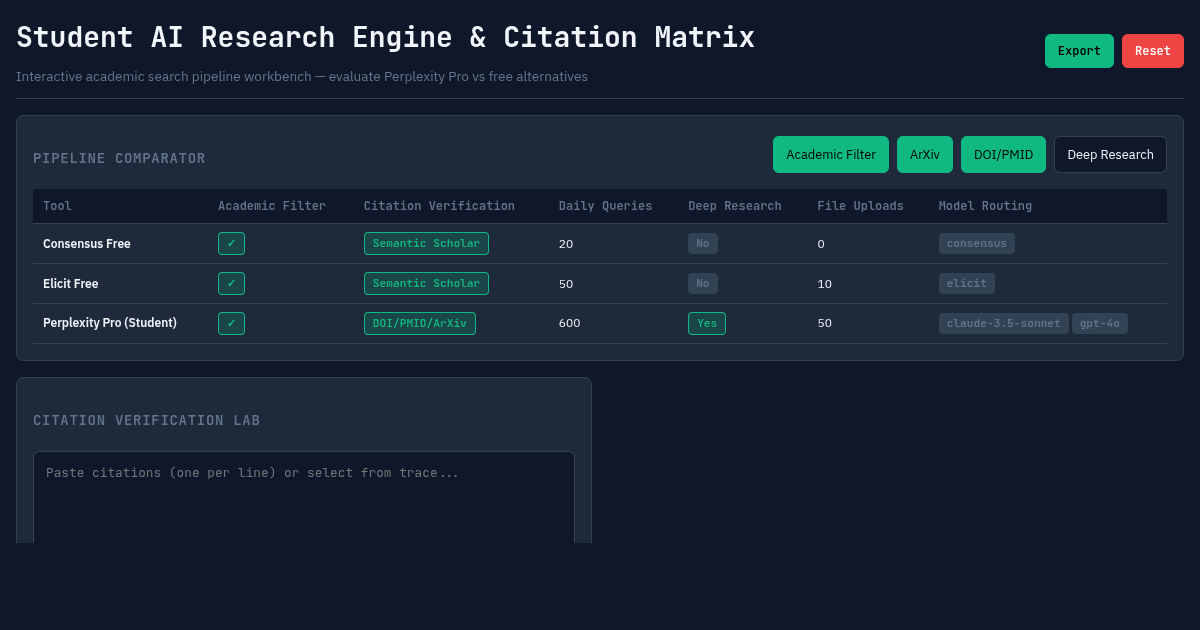
Task: Click the Pipeline Comparator heading
Action: 119,158
